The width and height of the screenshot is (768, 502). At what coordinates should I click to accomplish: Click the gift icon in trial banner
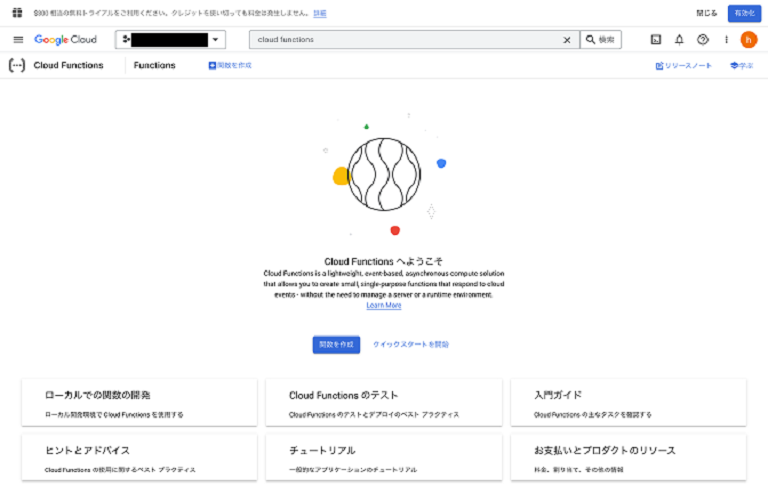[17, 13]
